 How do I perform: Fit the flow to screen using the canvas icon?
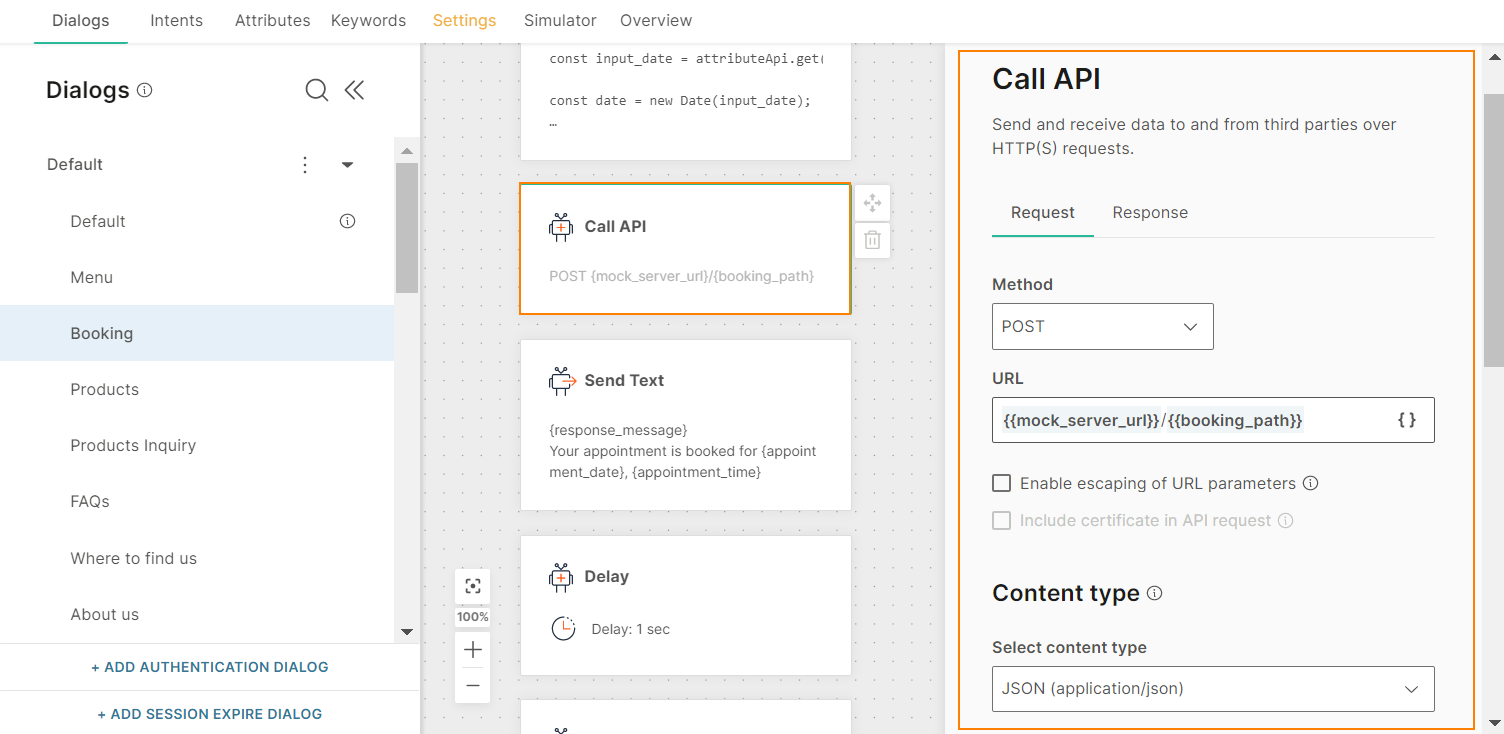472,586
